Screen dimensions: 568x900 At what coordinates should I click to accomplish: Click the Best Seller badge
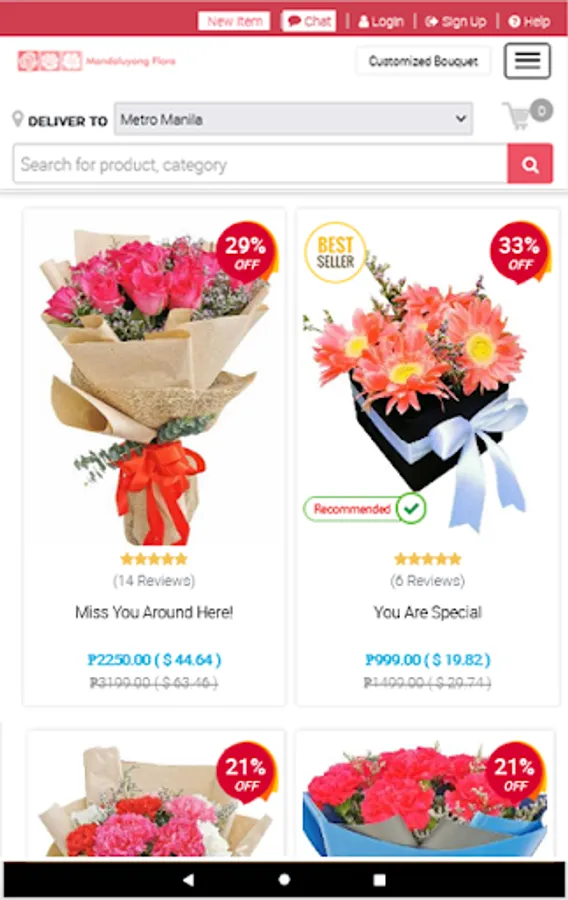(335, 253)
